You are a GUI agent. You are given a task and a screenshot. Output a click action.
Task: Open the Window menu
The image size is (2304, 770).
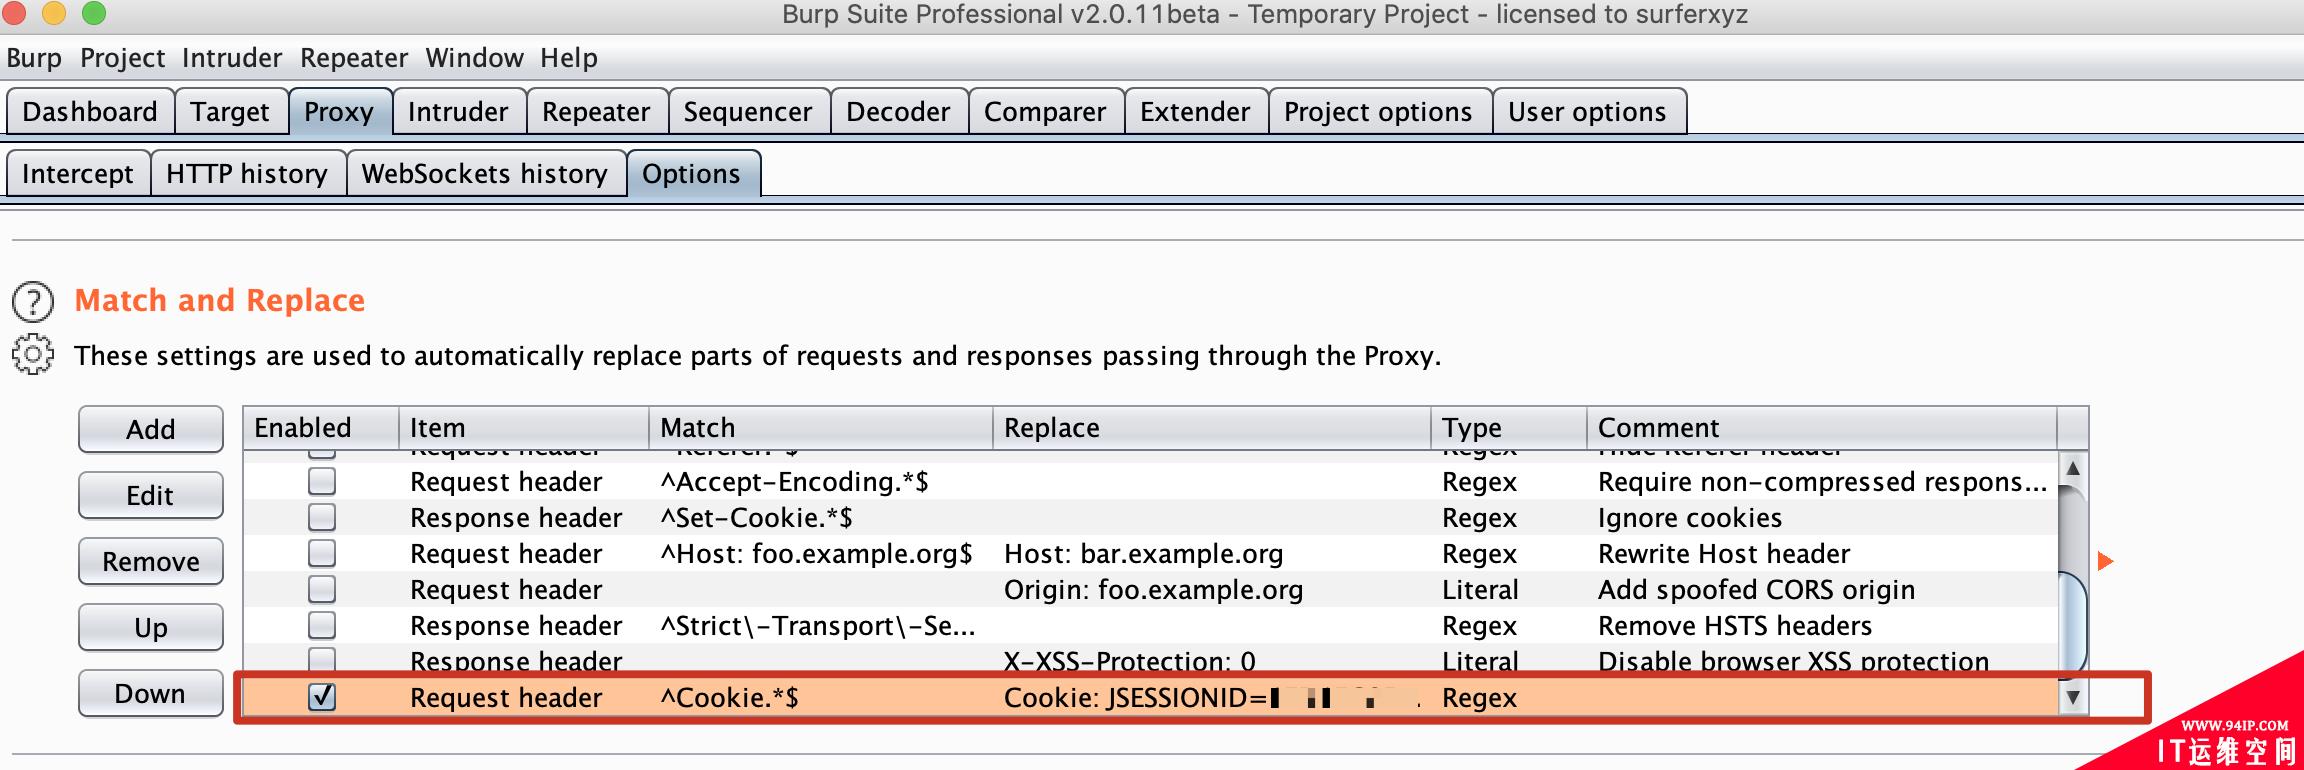[x=474, y=58]
